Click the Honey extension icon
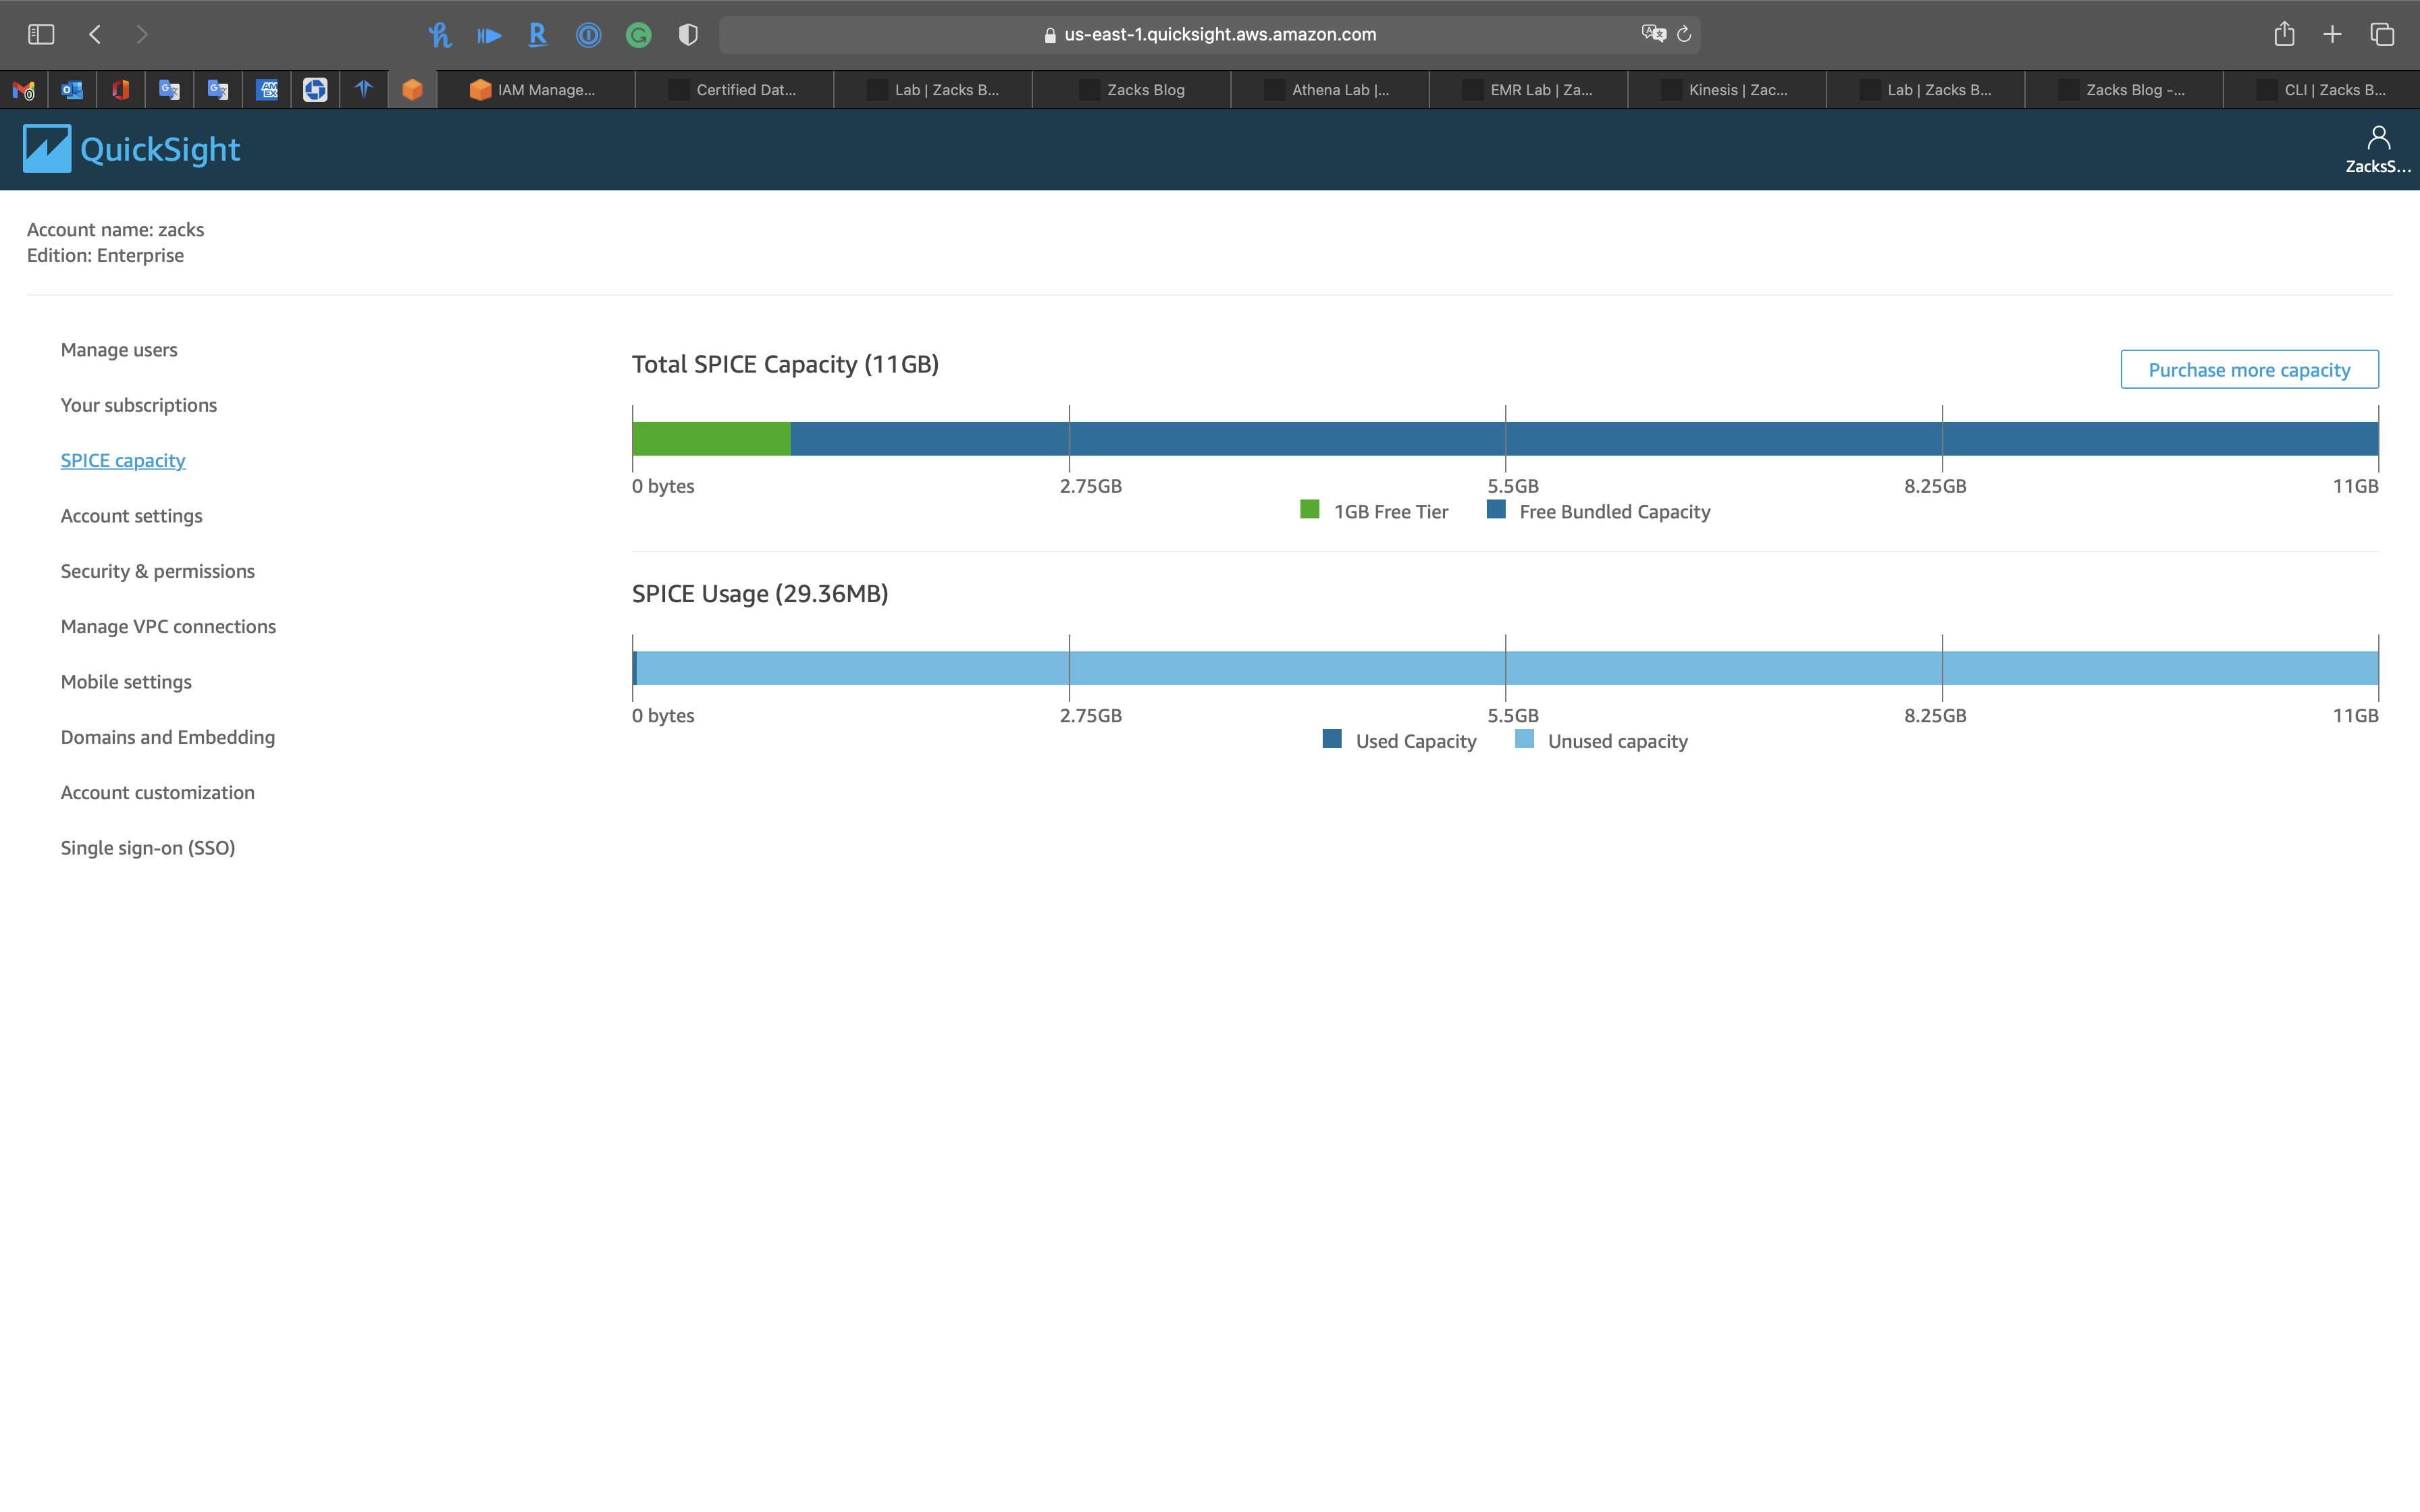This screenshot has height=1512, width=2420. pos(439,35)
